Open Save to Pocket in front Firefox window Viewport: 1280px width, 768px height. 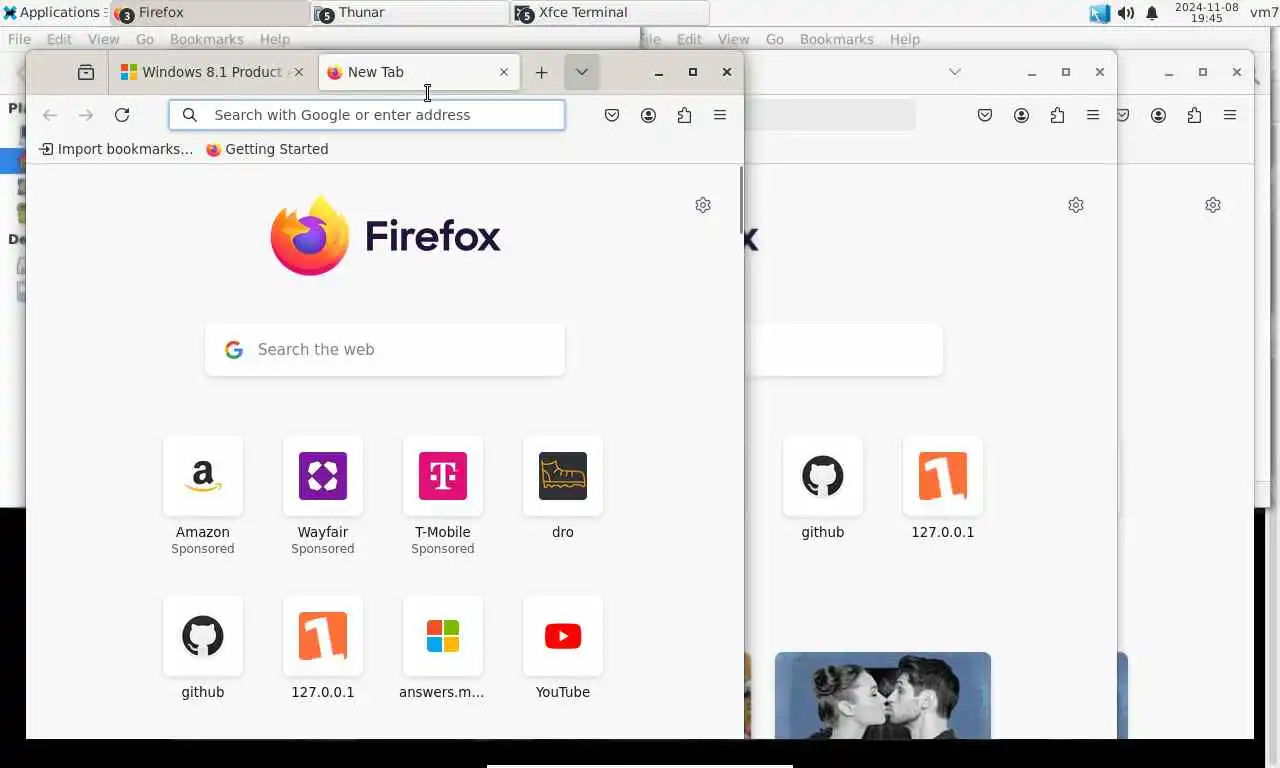(612, 115)
